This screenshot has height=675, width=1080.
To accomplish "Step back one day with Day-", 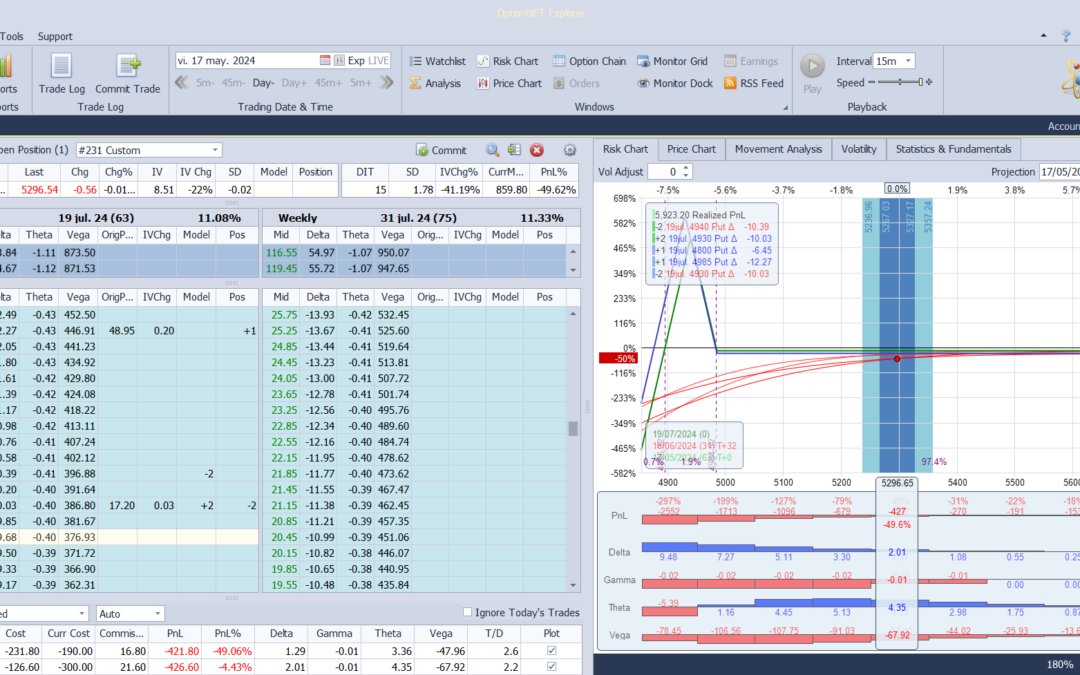I will 263,83.
